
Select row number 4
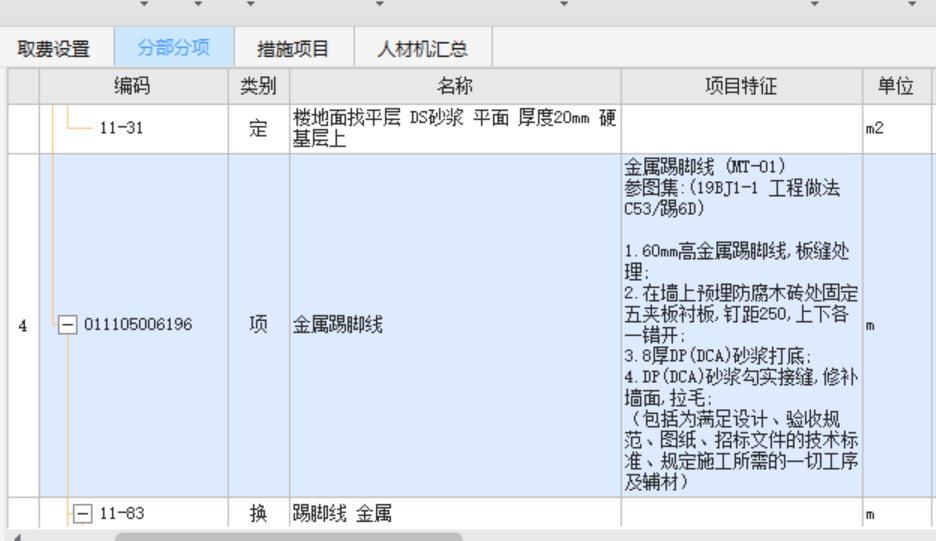[23, 325]
